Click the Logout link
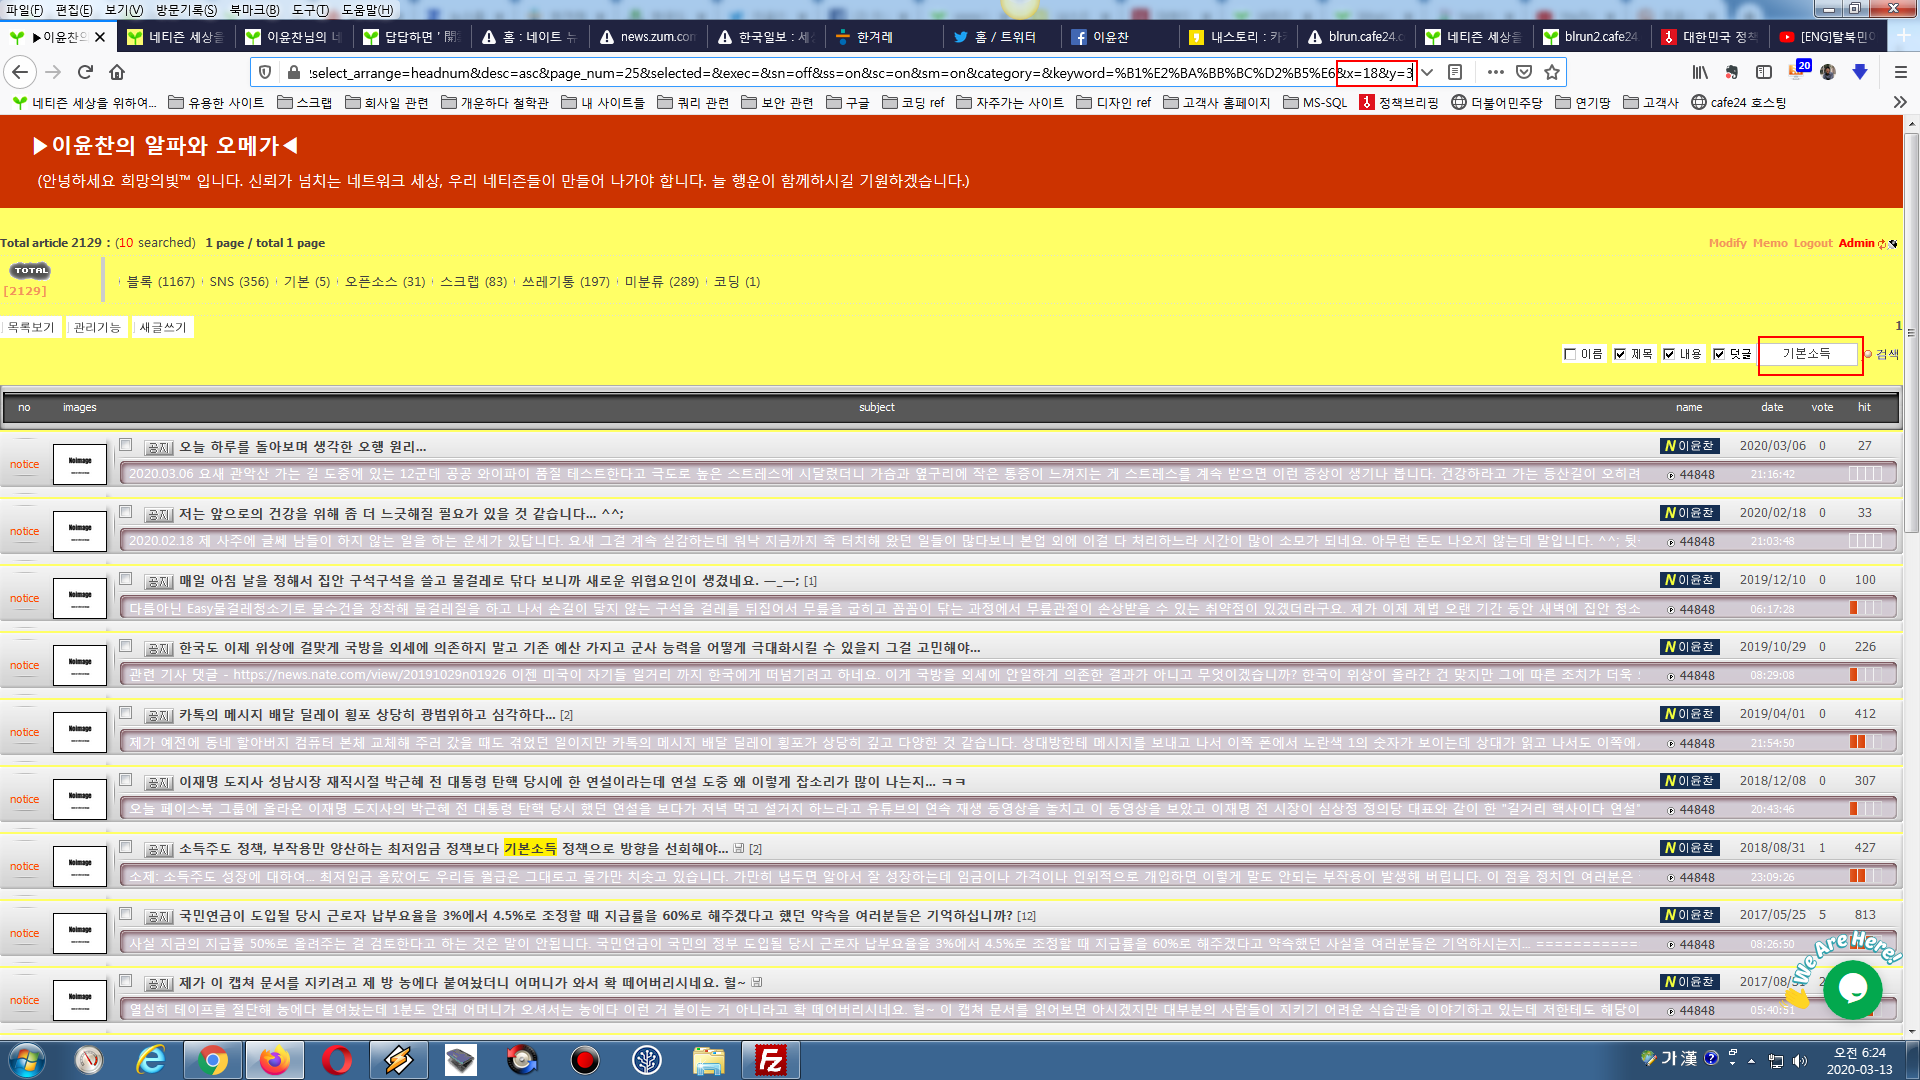The image size is (1920, 1080). [x=1813, y=243]
